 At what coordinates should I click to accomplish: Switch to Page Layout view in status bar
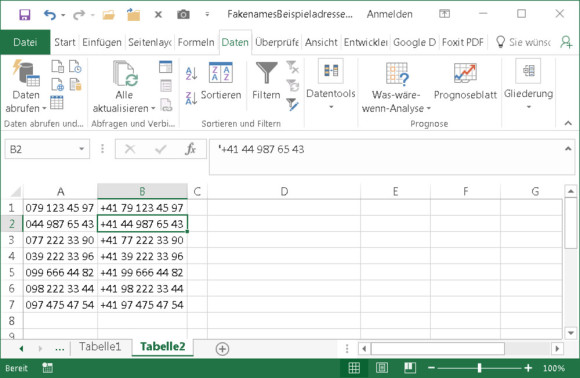coord(382,368)
